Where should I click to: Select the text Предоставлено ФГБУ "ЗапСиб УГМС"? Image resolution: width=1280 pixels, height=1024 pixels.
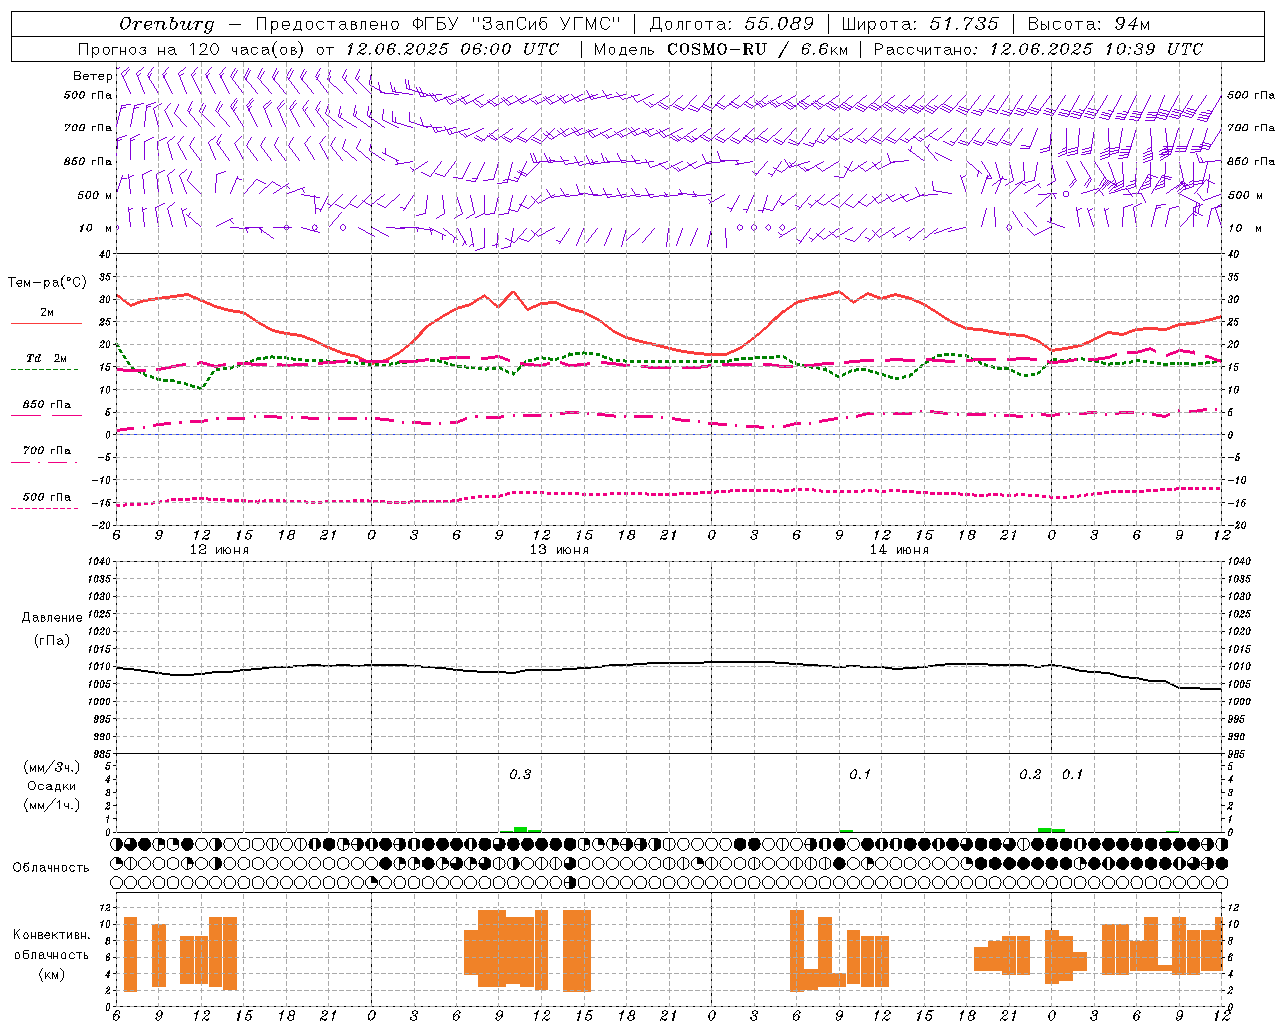(x=438, y=24)
